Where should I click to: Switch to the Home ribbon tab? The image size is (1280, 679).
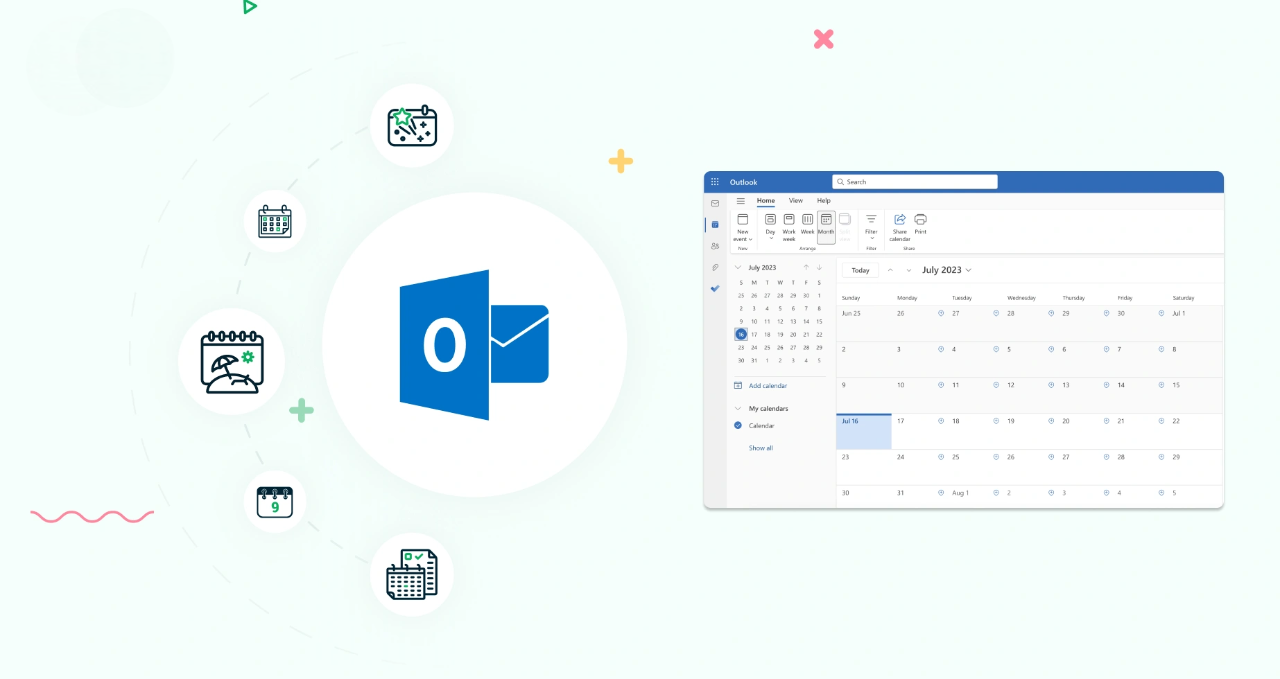tap(766, 201)
